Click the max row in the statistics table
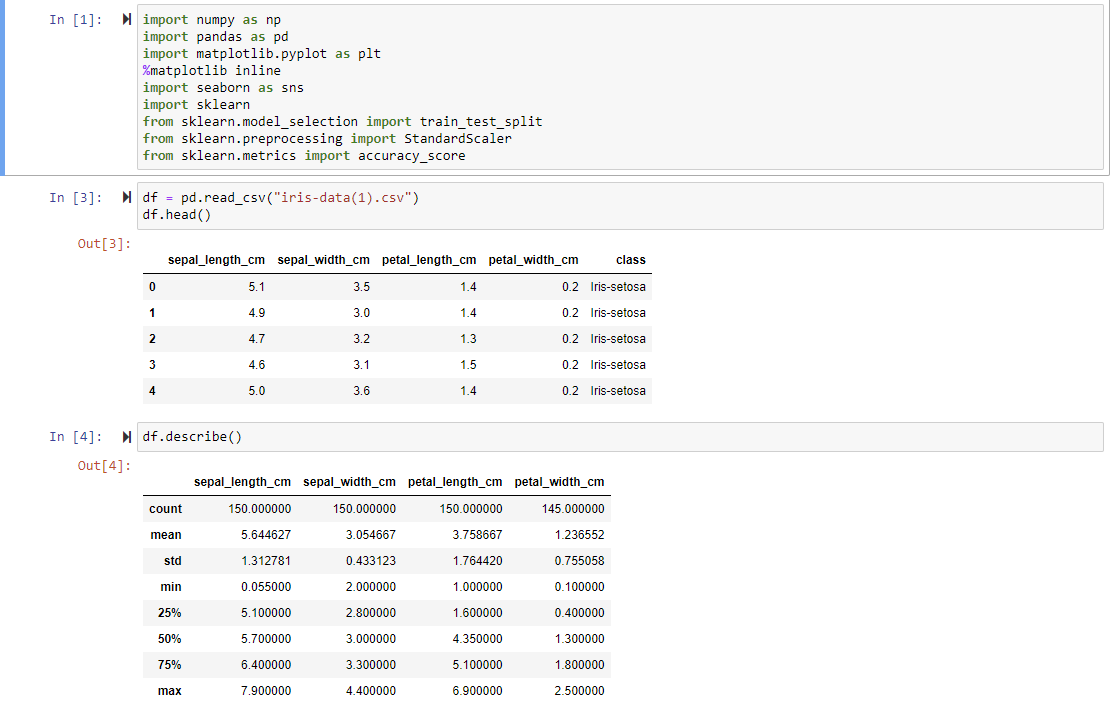Viewport: 1118px width, 707px height. [x=170, y=690]
